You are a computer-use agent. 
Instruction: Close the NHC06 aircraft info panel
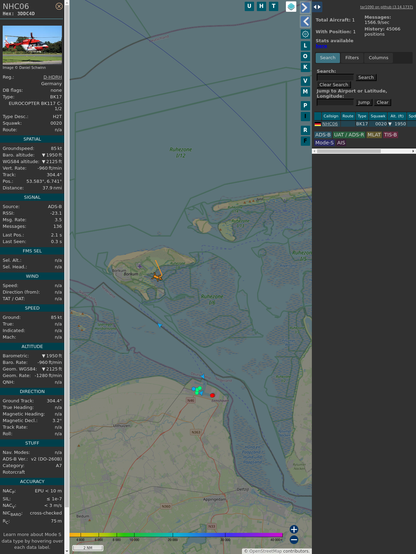59,6
